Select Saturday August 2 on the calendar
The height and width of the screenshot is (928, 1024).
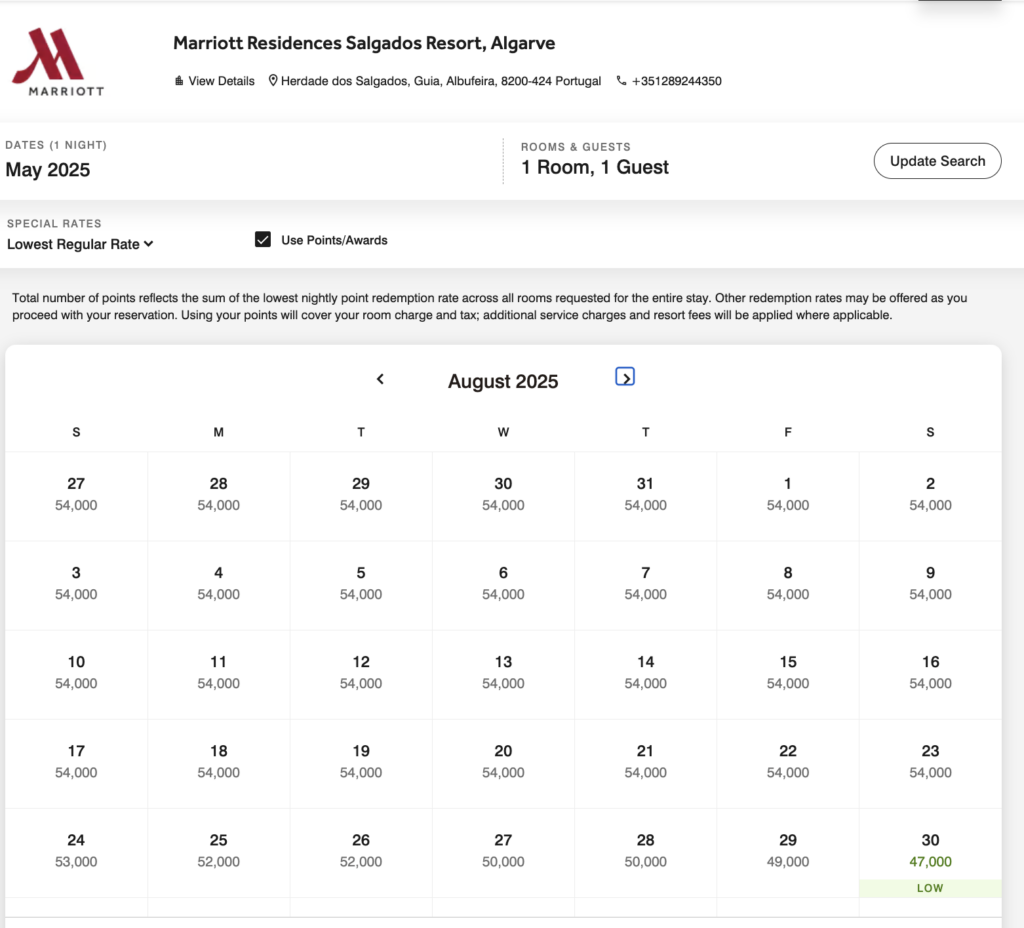tap(930, 496)
